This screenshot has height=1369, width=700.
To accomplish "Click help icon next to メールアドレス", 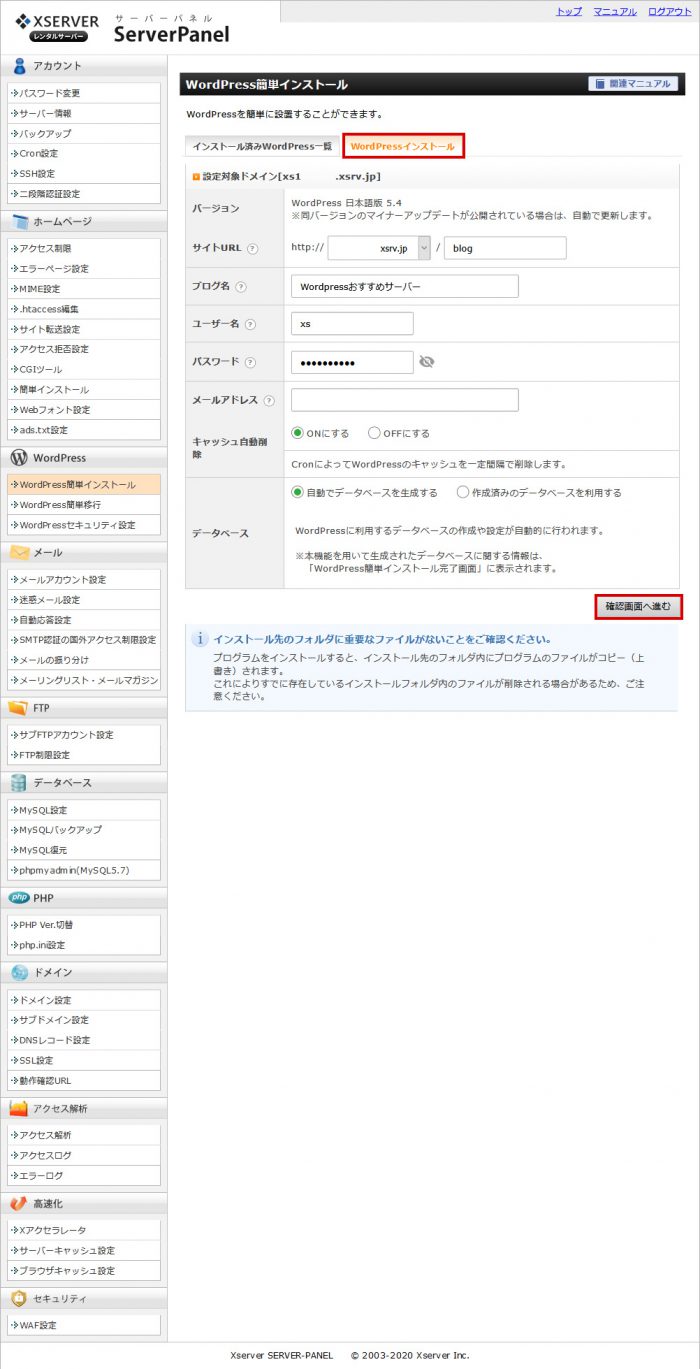I will [269, 400].
